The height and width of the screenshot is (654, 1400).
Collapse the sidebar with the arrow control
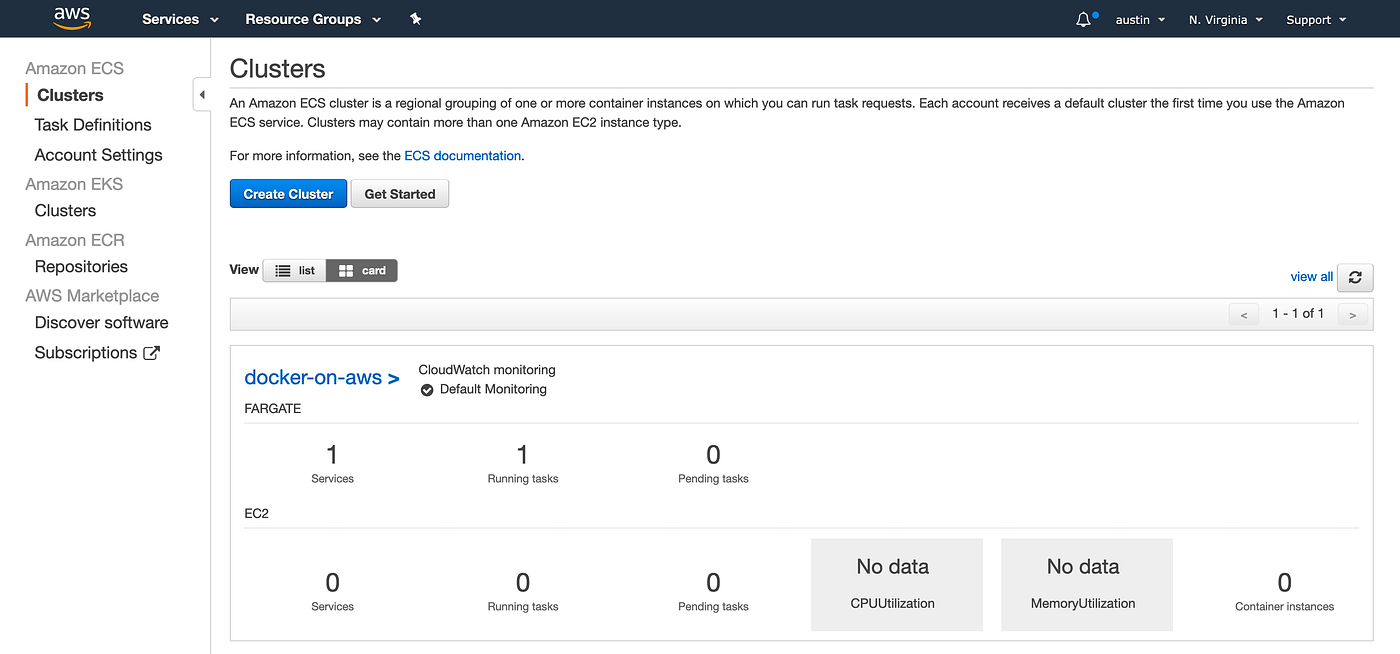pos(201,93)
